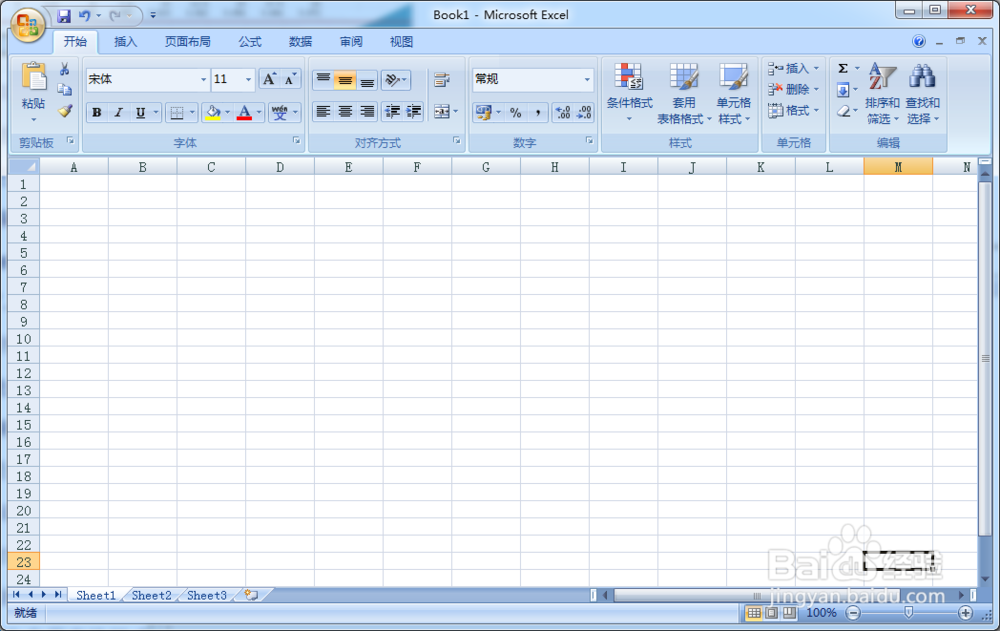Apply top vertical alignment
Viewport: 1000px width, 631px height.
click(x=323, y=80)
